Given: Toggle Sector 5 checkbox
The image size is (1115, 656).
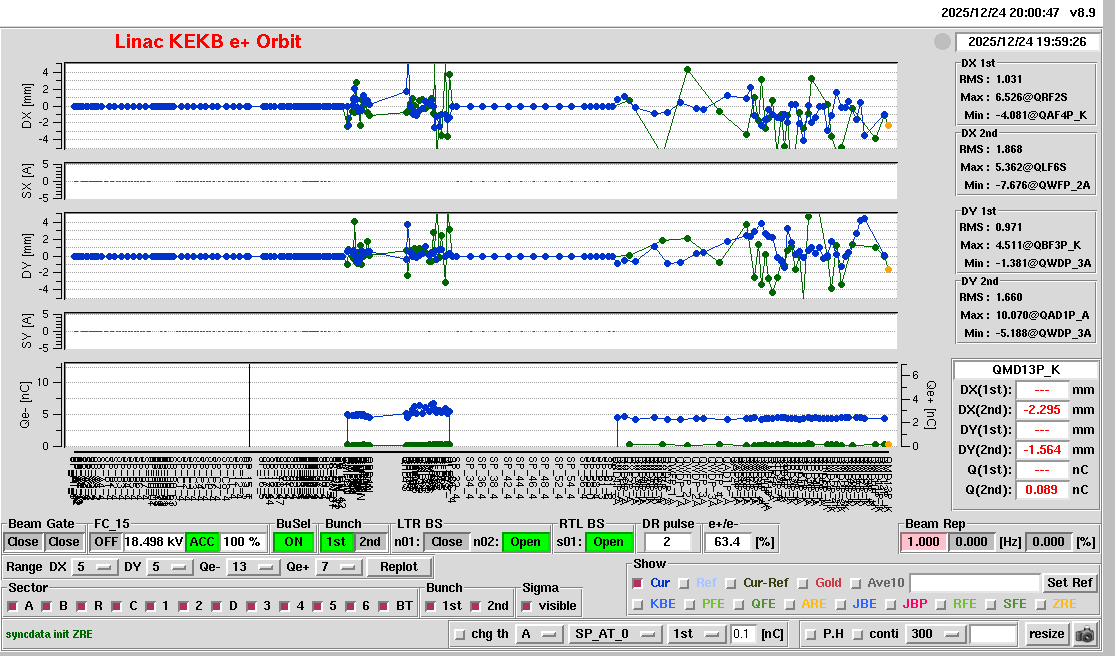Looking at the screenshot, I should [317, 606].
